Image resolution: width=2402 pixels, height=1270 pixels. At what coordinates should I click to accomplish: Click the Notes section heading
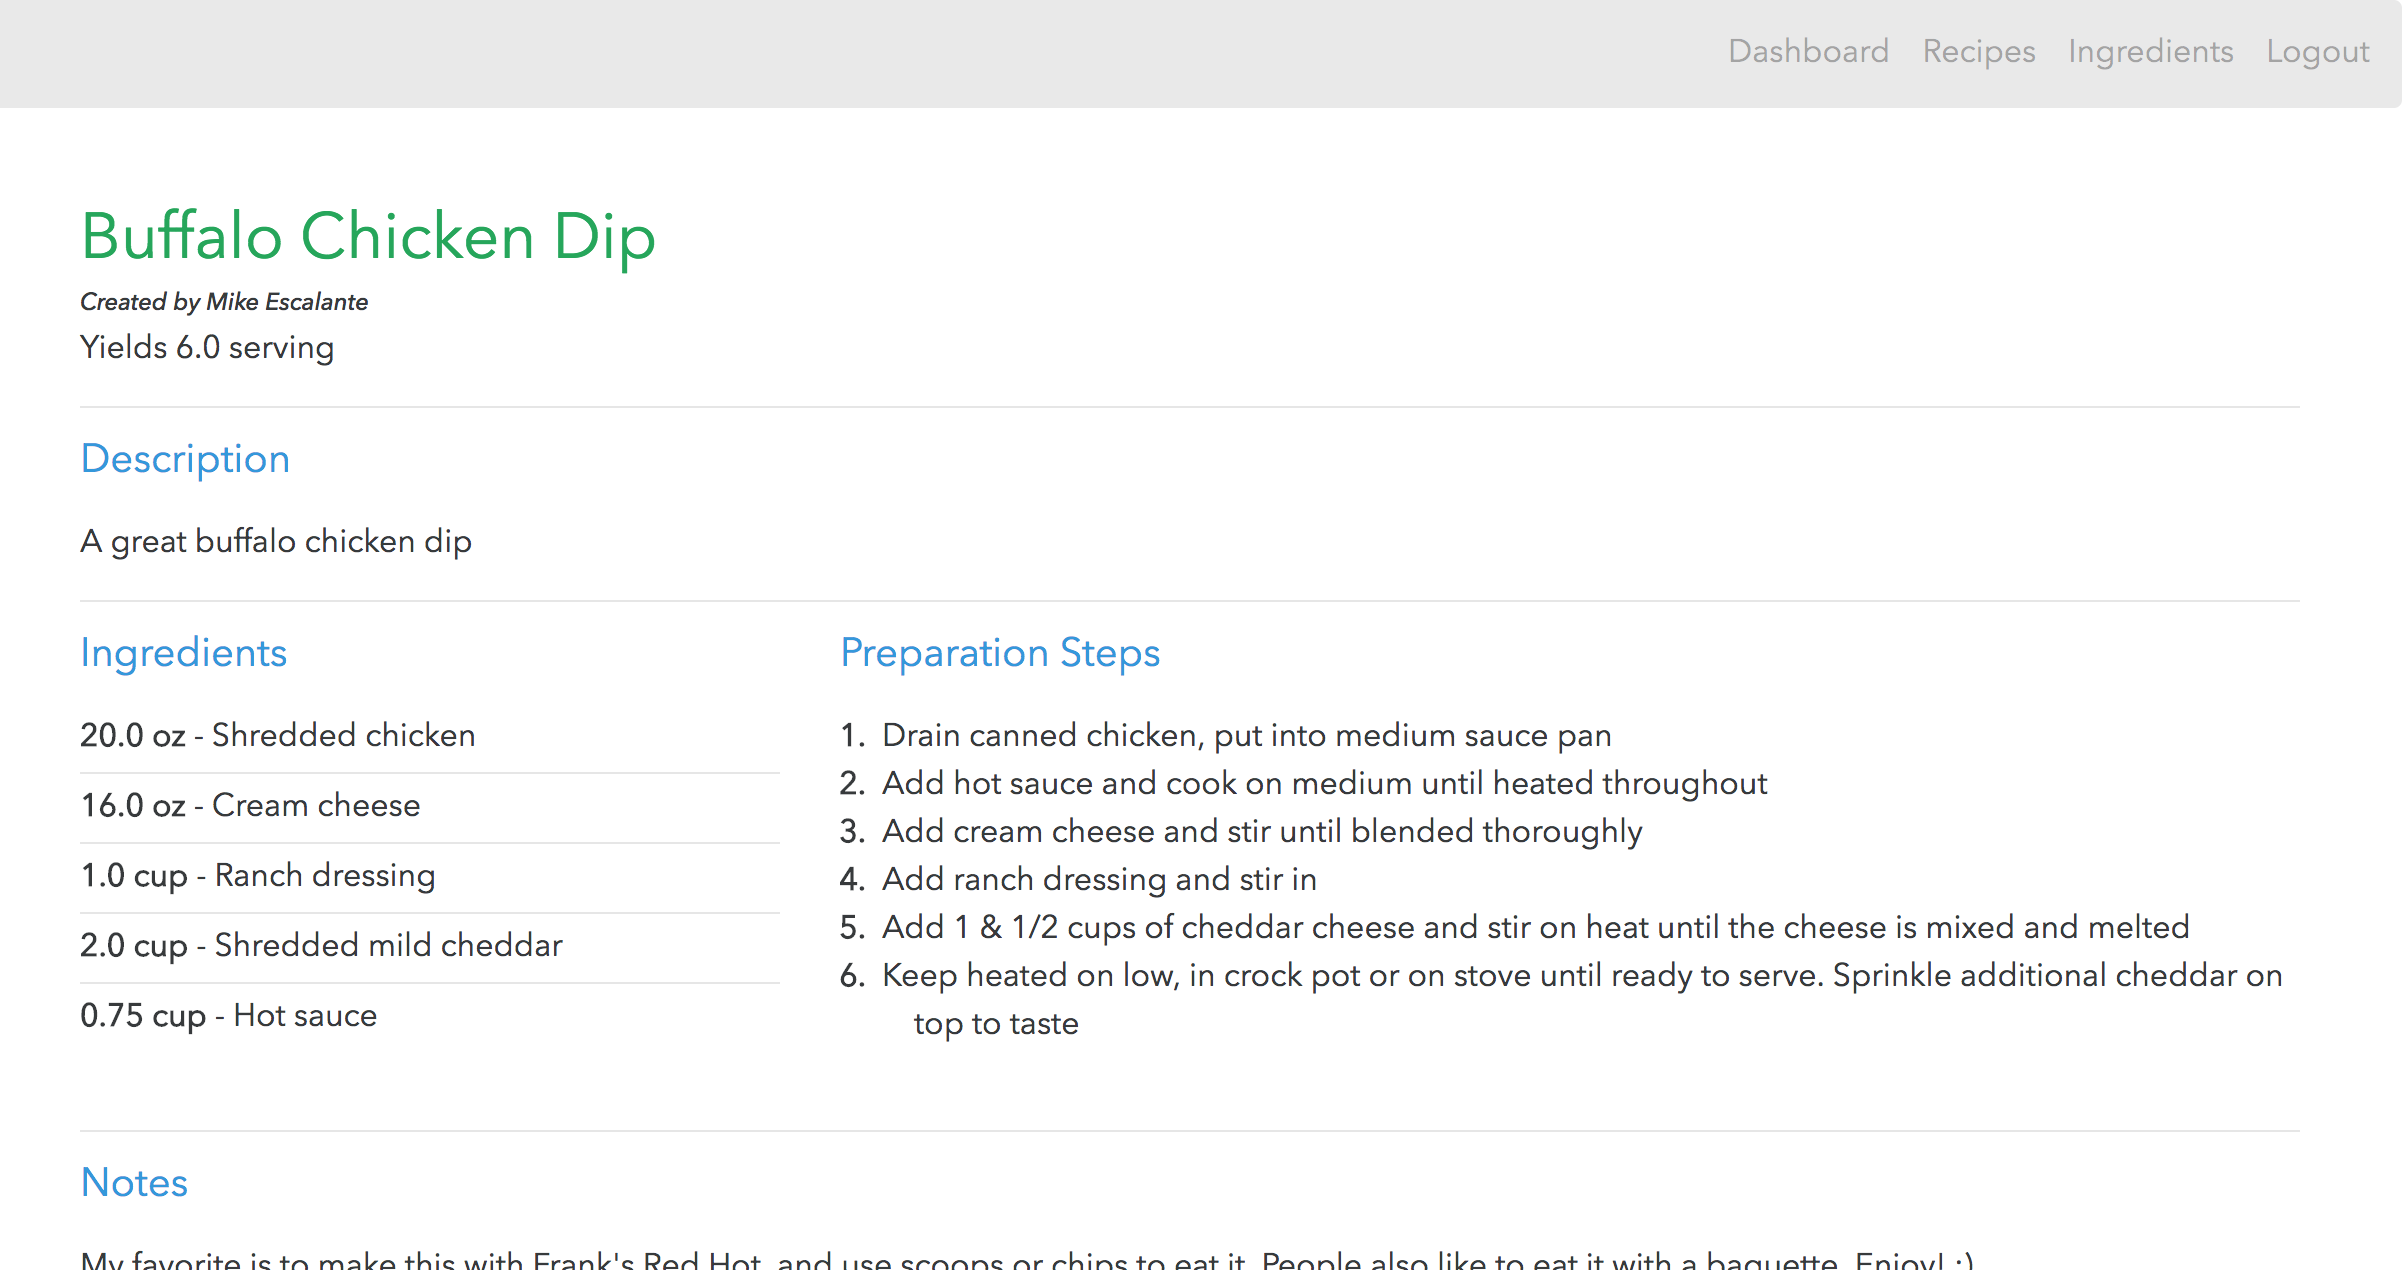[134, 1183]
